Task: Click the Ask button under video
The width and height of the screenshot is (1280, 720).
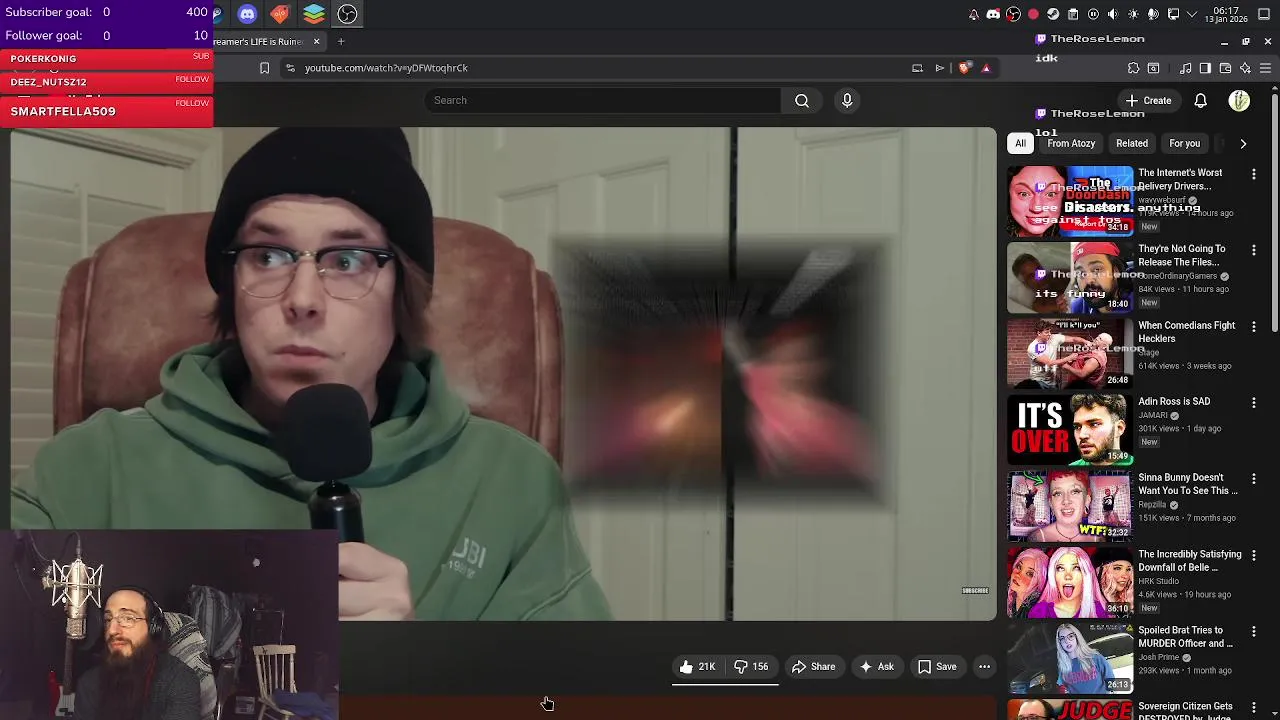Action: pyautogui.click(x=876, y=667)
